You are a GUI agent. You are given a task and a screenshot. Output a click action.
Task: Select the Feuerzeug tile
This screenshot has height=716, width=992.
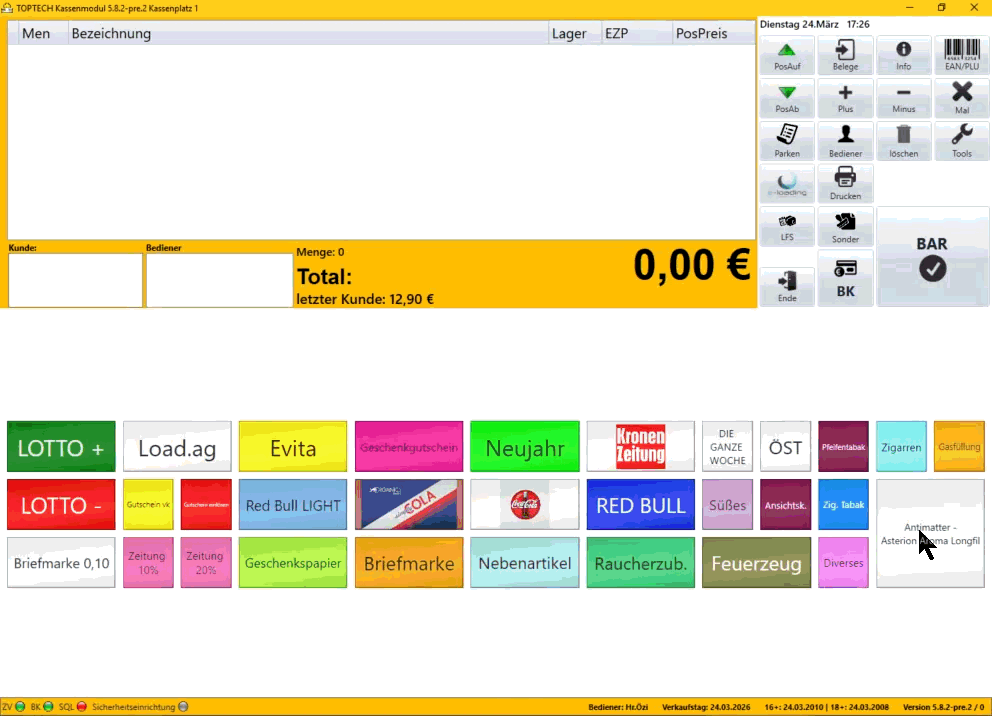(756, 563)
